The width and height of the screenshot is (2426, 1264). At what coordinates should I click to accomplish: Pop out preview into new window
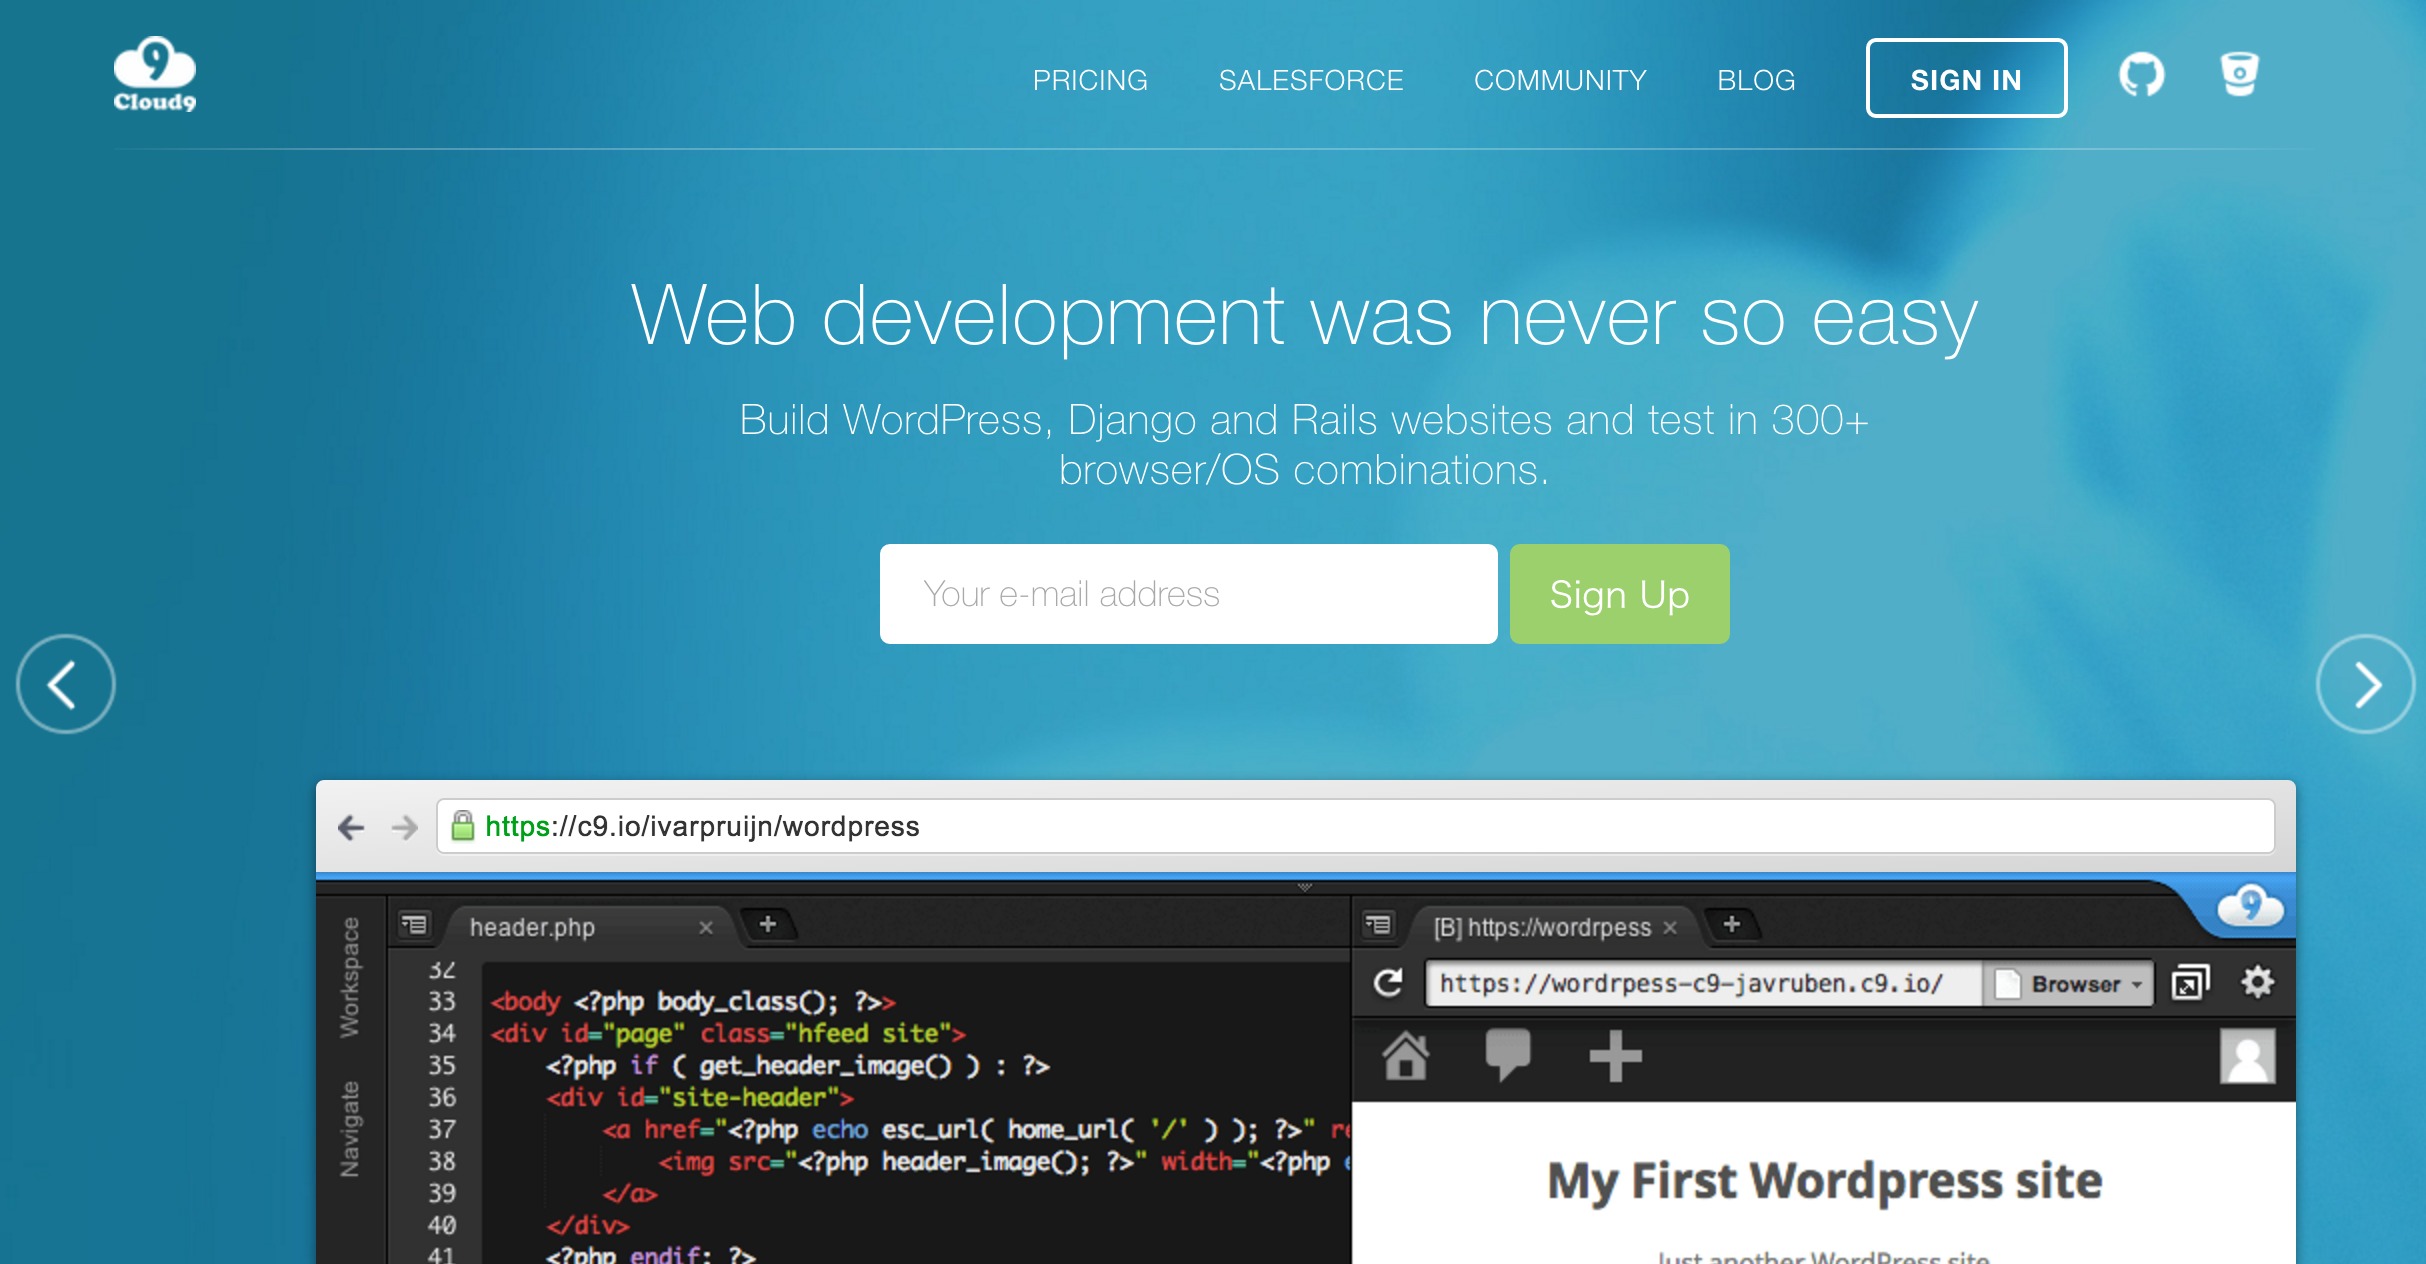click(2190, 983)
